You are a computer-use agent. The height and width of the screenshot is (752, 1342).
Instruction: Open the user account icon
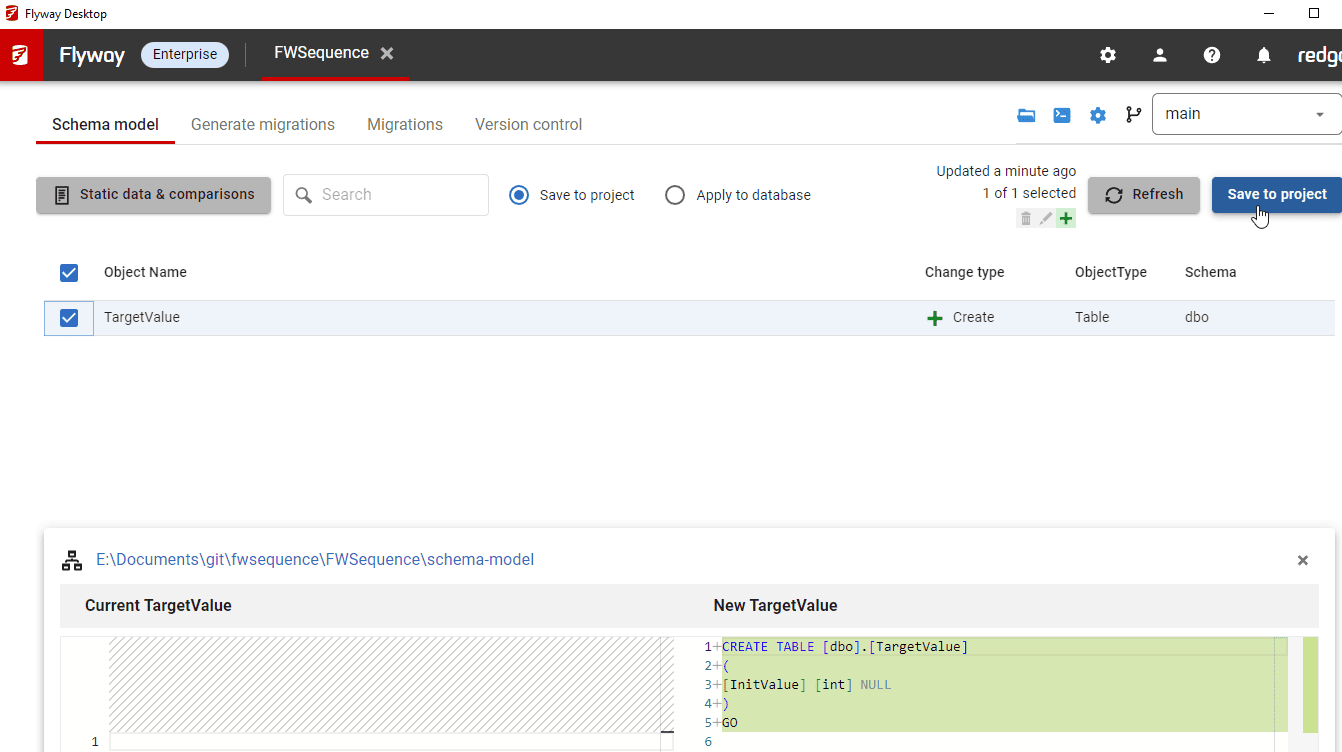tap(1160, 55)
